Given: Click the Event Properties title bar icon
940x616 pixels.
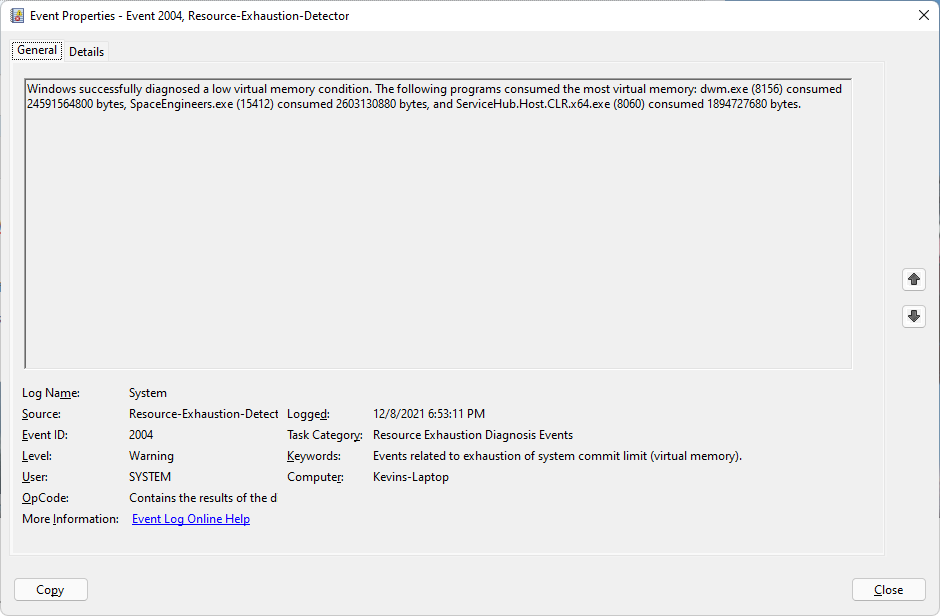Looking at the screenshot, I should 17,16.
